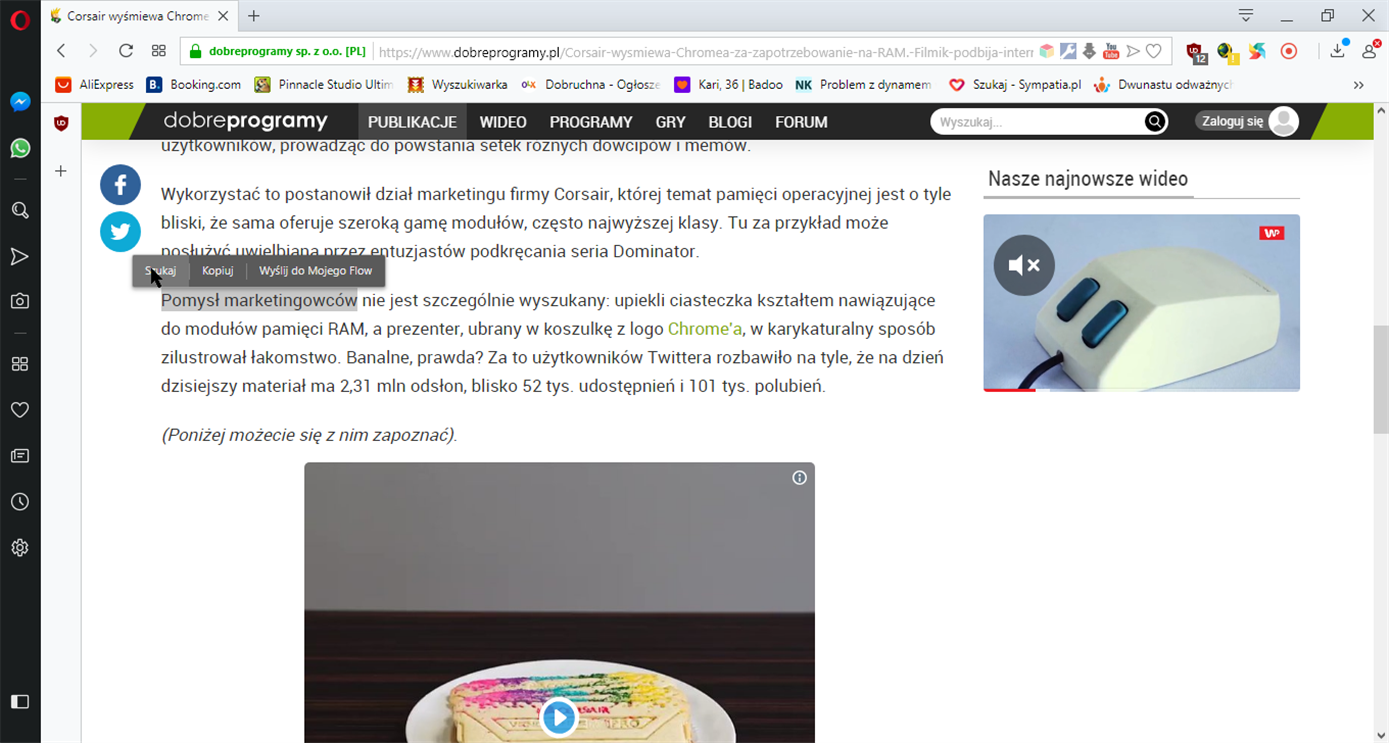Go back to the previous page
The width and height of the screenshot is (1389, 743).
(x=62, y=51)
